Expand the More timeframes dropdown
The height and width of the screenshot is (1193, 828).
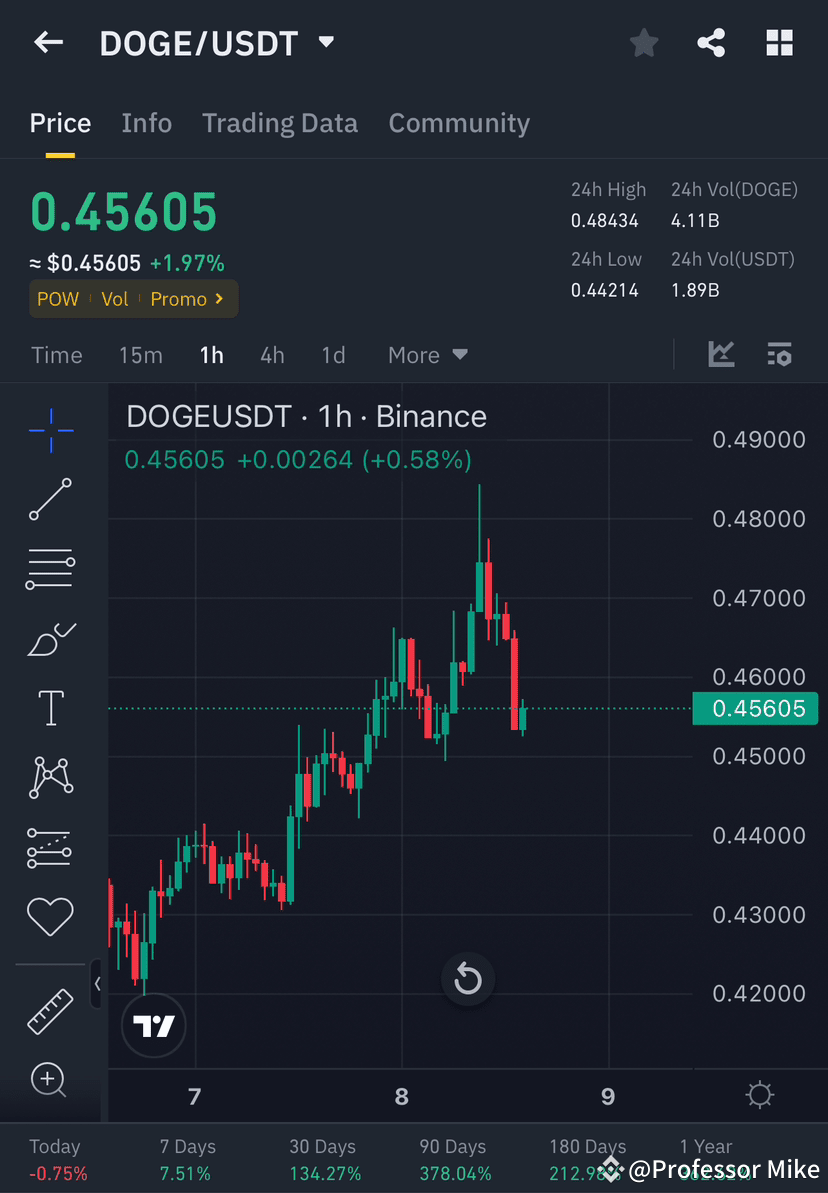click(x=427, y=354)
